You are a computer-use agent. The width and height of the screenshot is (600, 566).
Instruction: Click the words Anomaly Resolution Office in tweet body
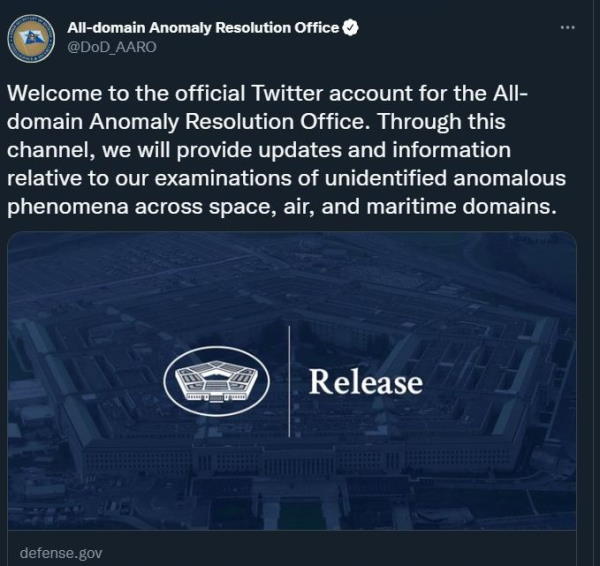click(x=226, y=122)
